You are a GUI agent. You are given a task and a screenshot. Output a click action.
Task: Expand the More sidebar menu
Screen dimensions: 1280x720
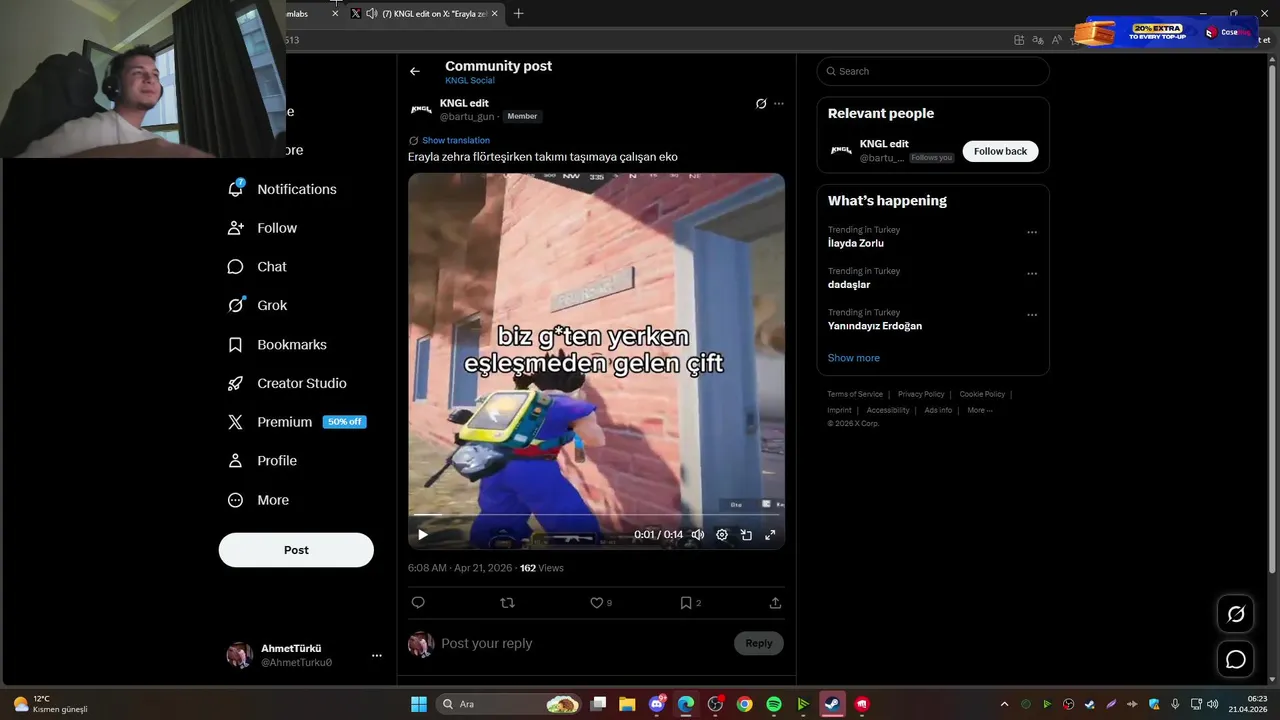click(258, 500)
